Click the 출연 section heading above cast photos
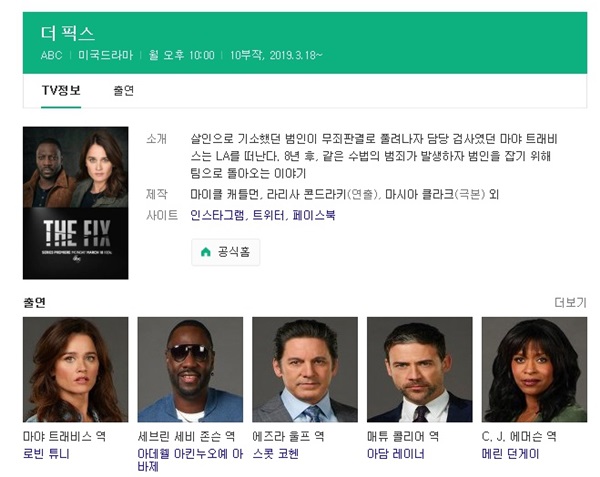 [34, 303]
